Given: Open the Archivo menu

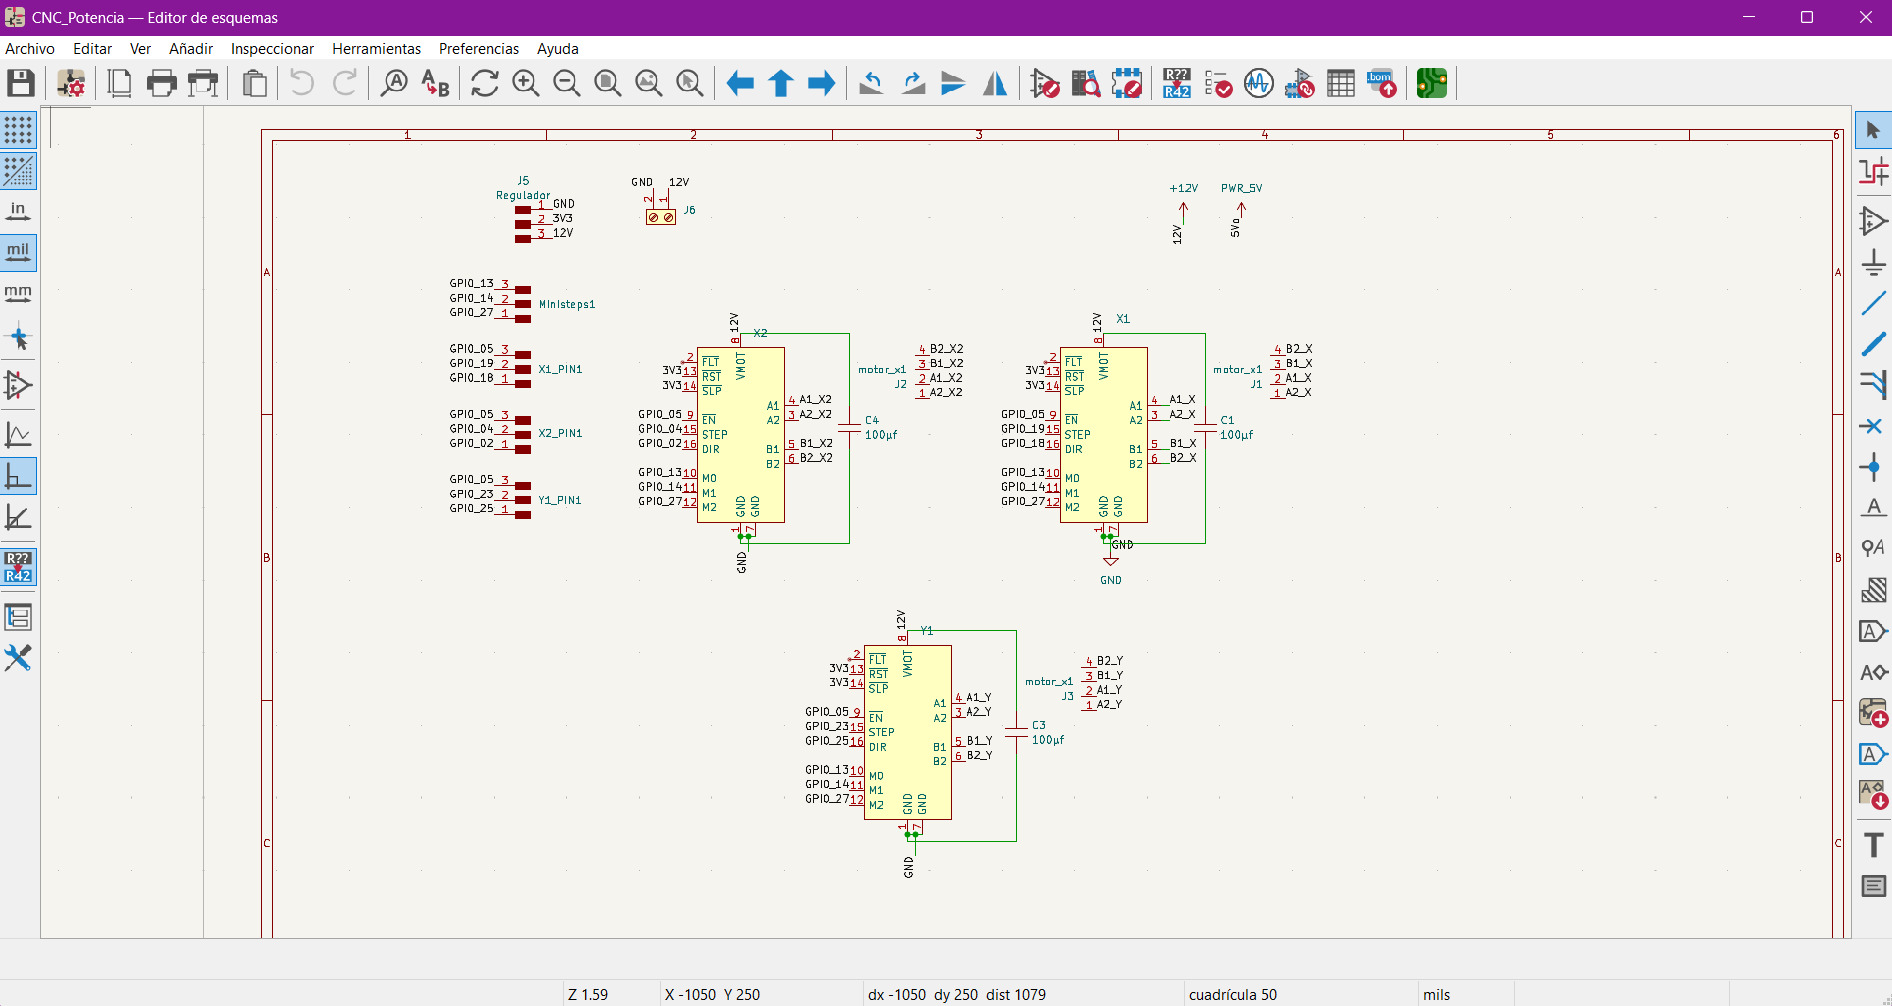Looking at the screenshot, I should (30, 48).
